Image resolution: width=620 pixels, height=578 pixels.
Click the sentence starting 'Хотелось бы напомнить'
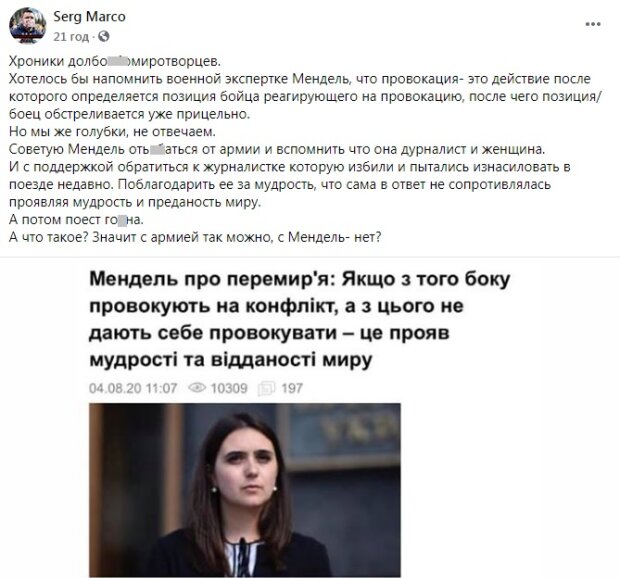coord(304,96)
